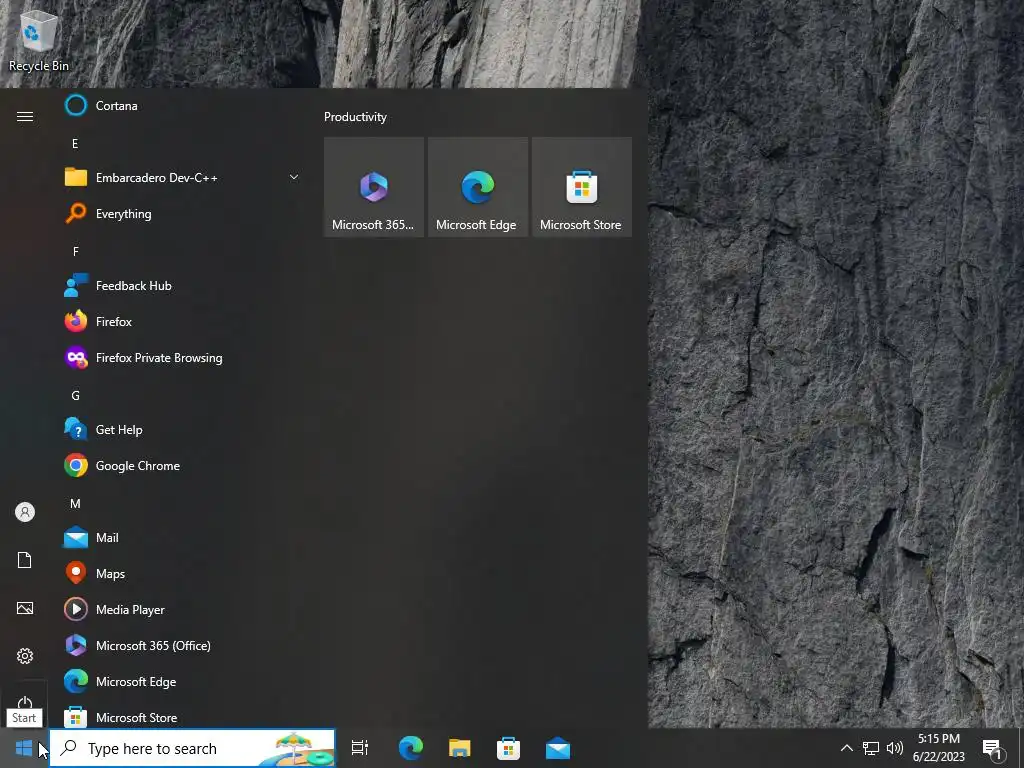This screenshot has width=1024, height=768.
Task: Open Mail from the taskbar
Action: [x=558, y=748]
